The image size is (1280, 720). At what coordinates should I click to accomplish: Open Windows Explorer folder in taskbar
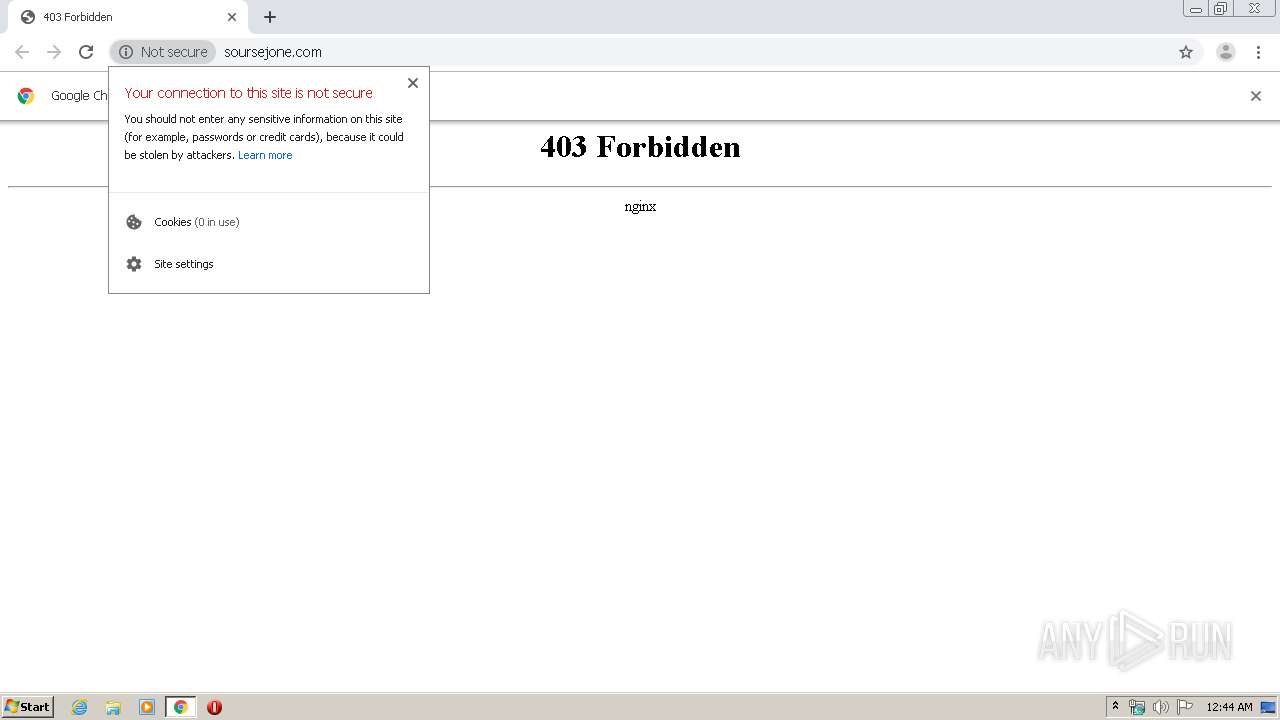(x=113, y=707)
